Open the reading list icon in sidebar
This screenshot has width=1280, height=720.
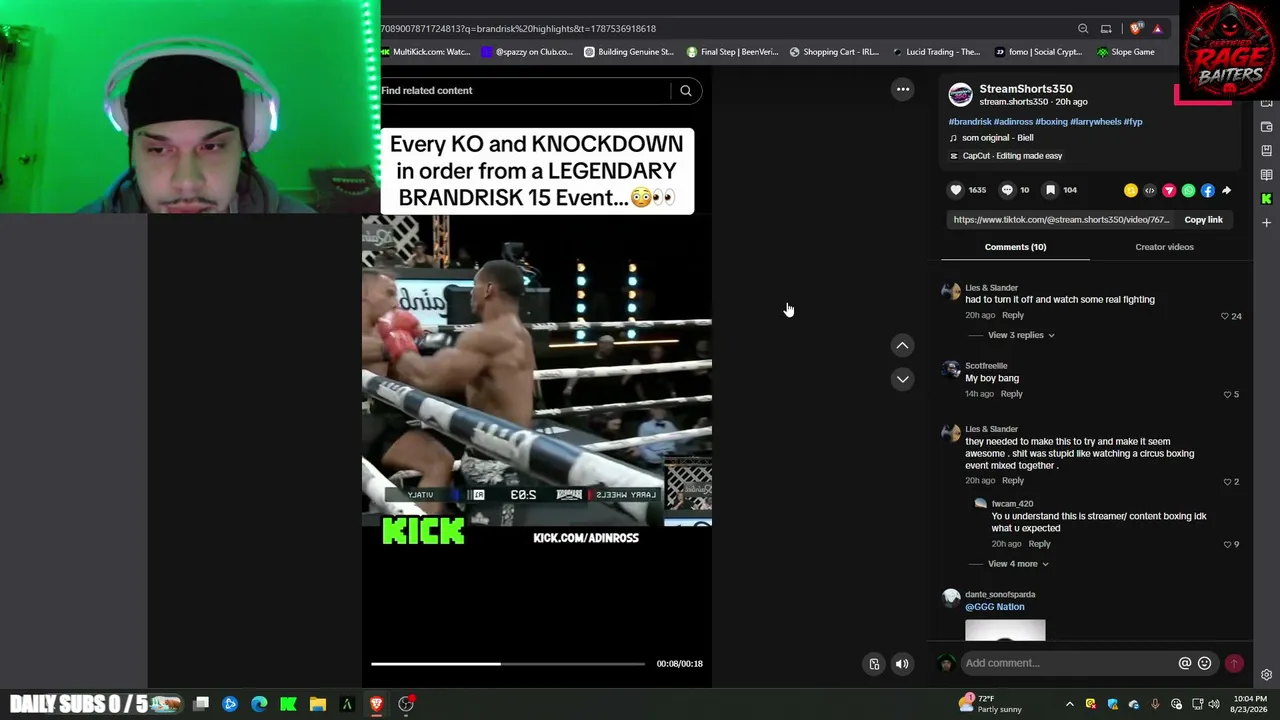point(1267,175)
